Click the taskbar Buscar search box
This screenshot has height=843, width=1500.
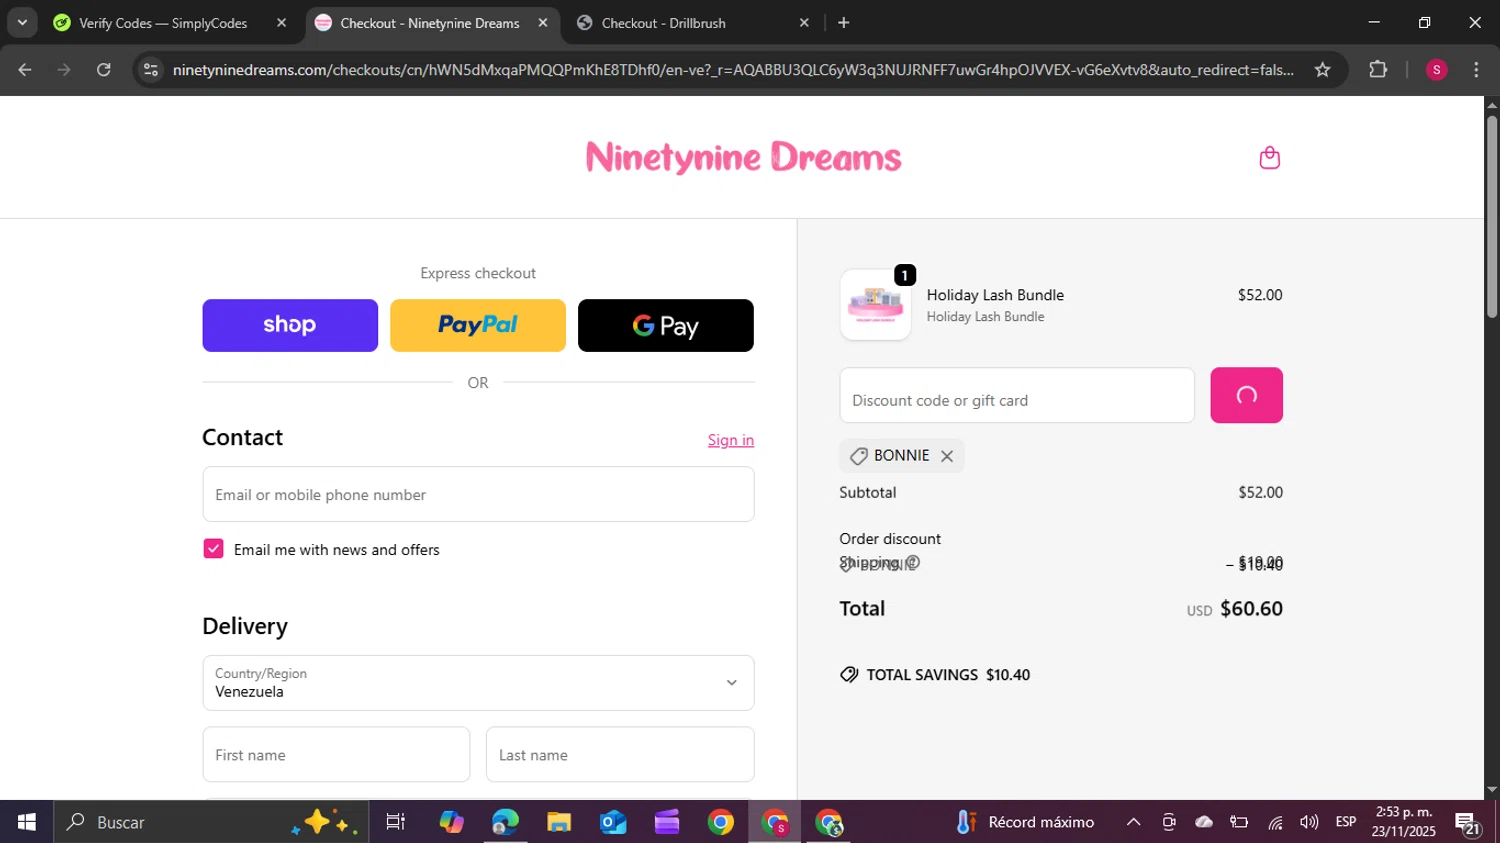[x=210, y=822]
